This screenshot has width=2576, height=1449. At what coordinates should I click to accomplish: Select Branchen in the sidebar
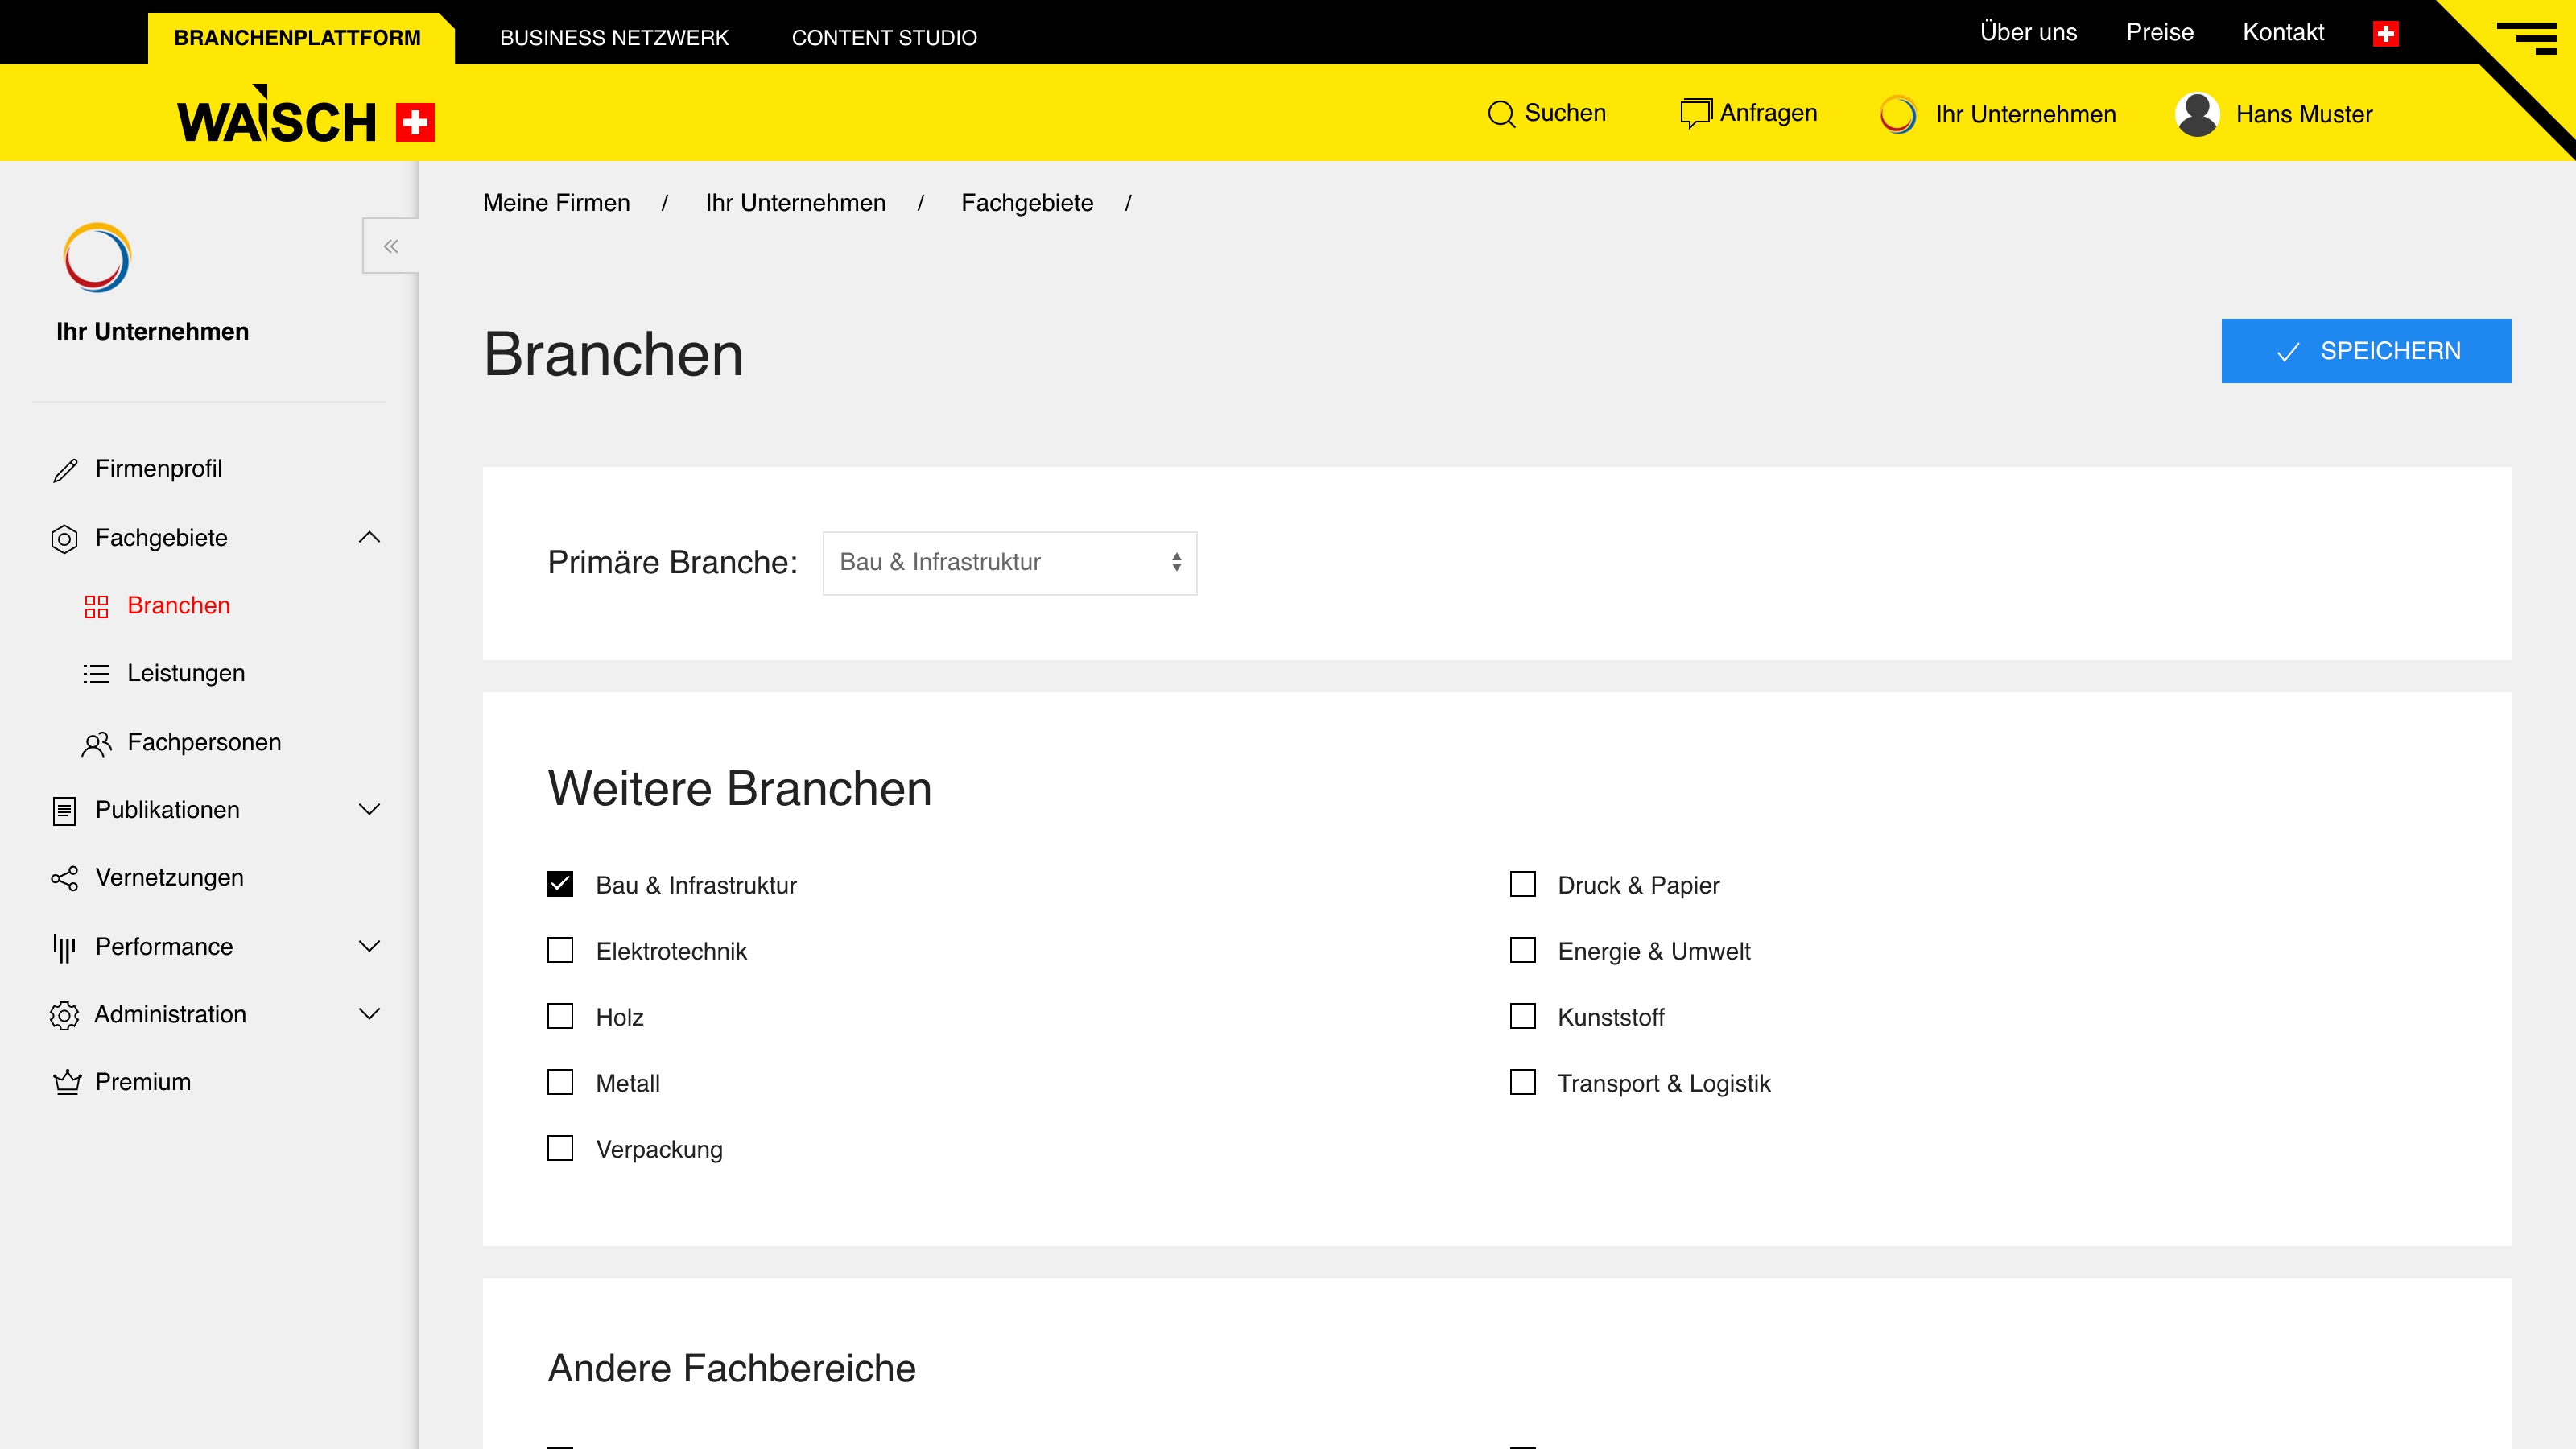(x=178, y=606)
